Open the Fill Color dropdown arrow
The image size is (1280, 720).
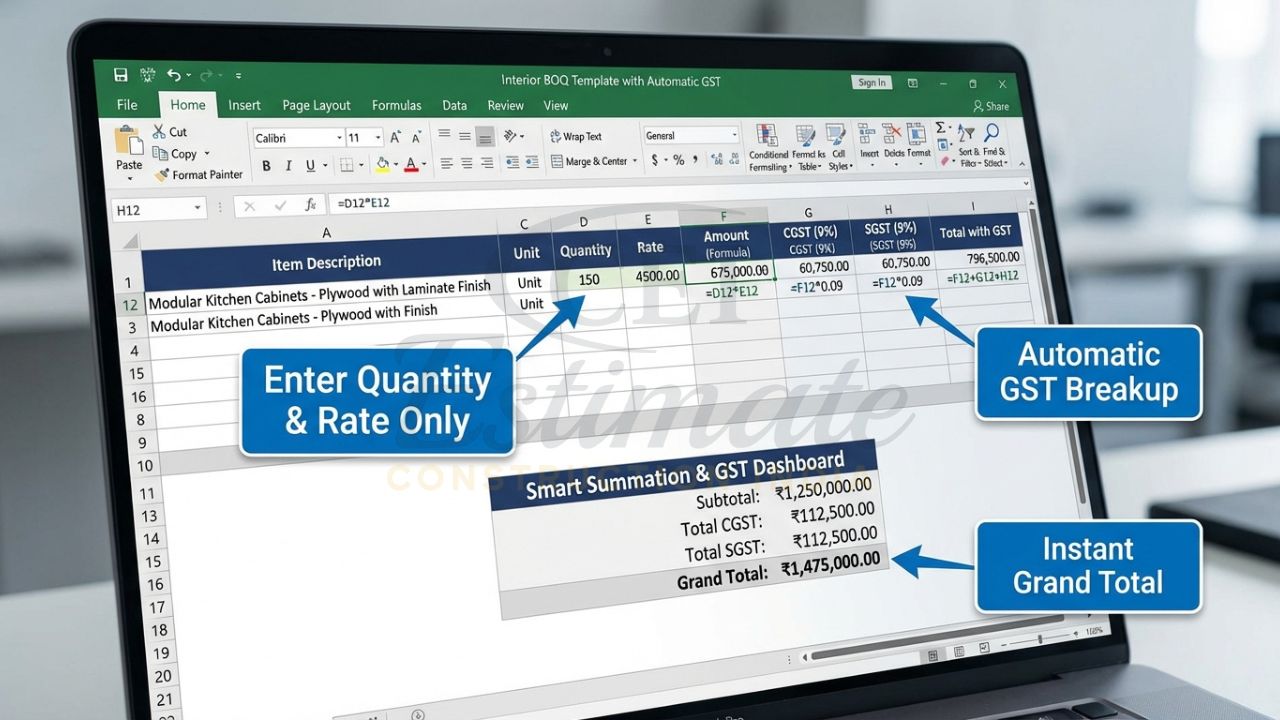394,164
